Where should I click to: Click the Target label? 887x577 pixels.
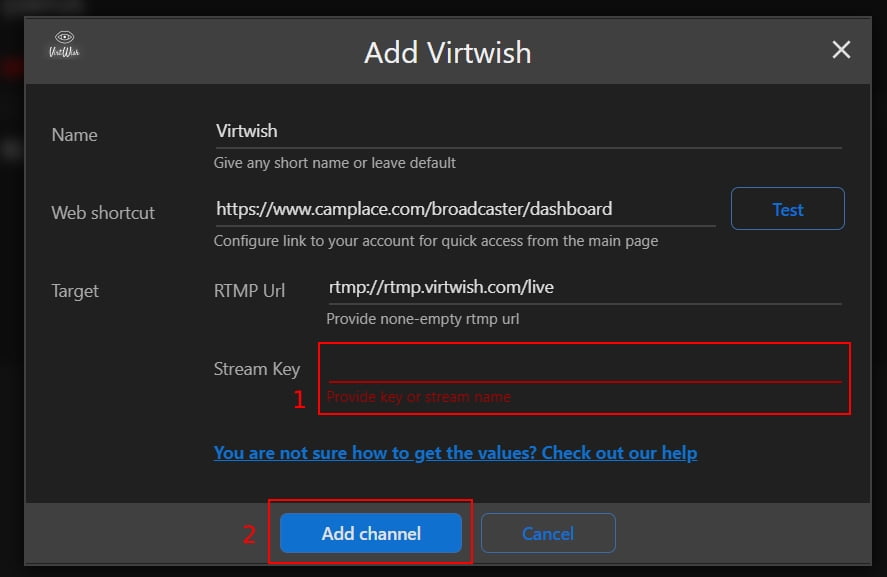click(75, 291)
